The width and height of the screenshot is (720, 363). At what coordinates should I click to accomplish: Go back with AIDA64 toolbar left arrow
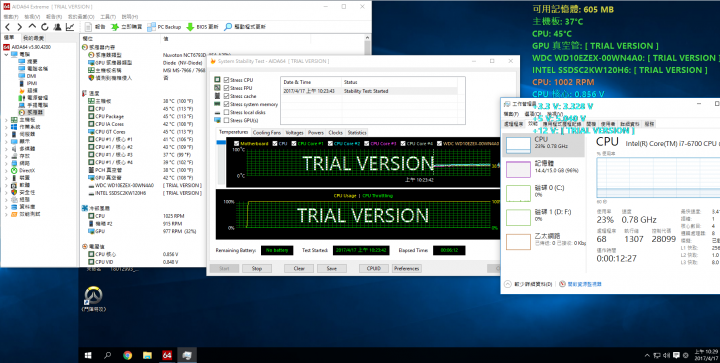tap(7, 27)
